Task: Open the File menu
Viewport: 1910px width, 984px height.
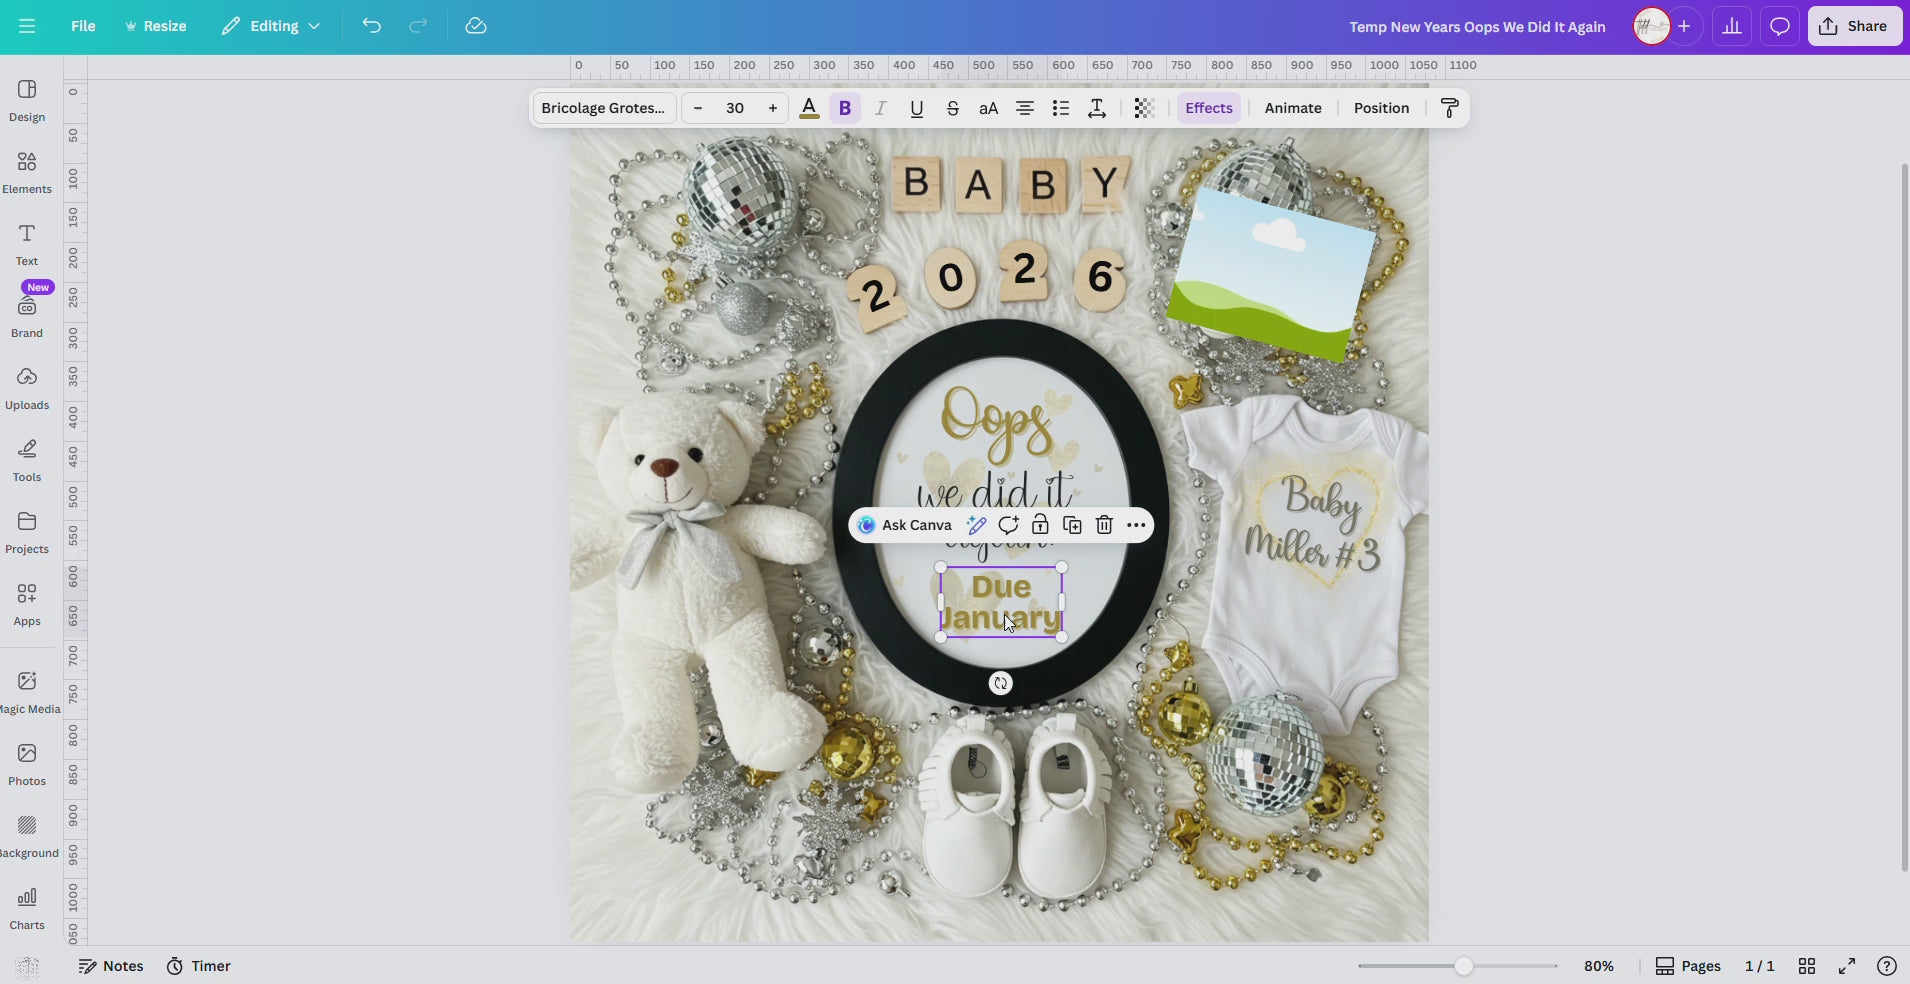Action: 83,26
